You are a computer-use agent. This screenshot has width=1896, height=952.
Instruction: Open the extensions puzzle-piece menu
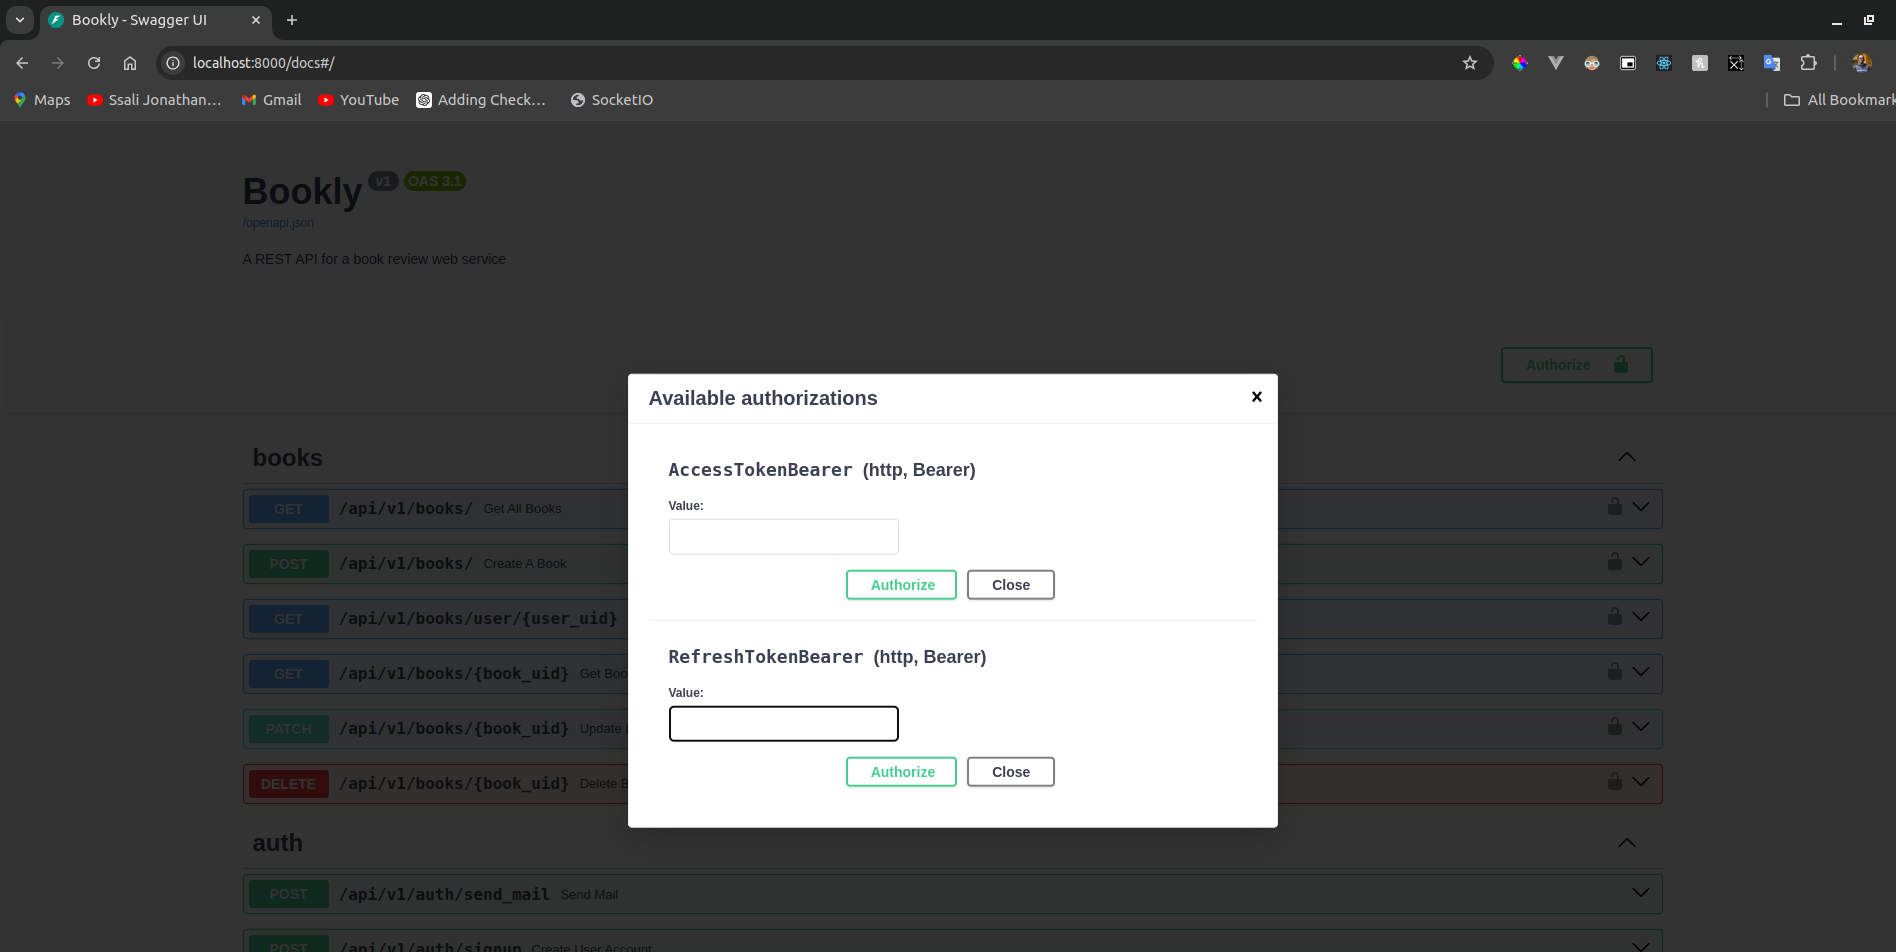tap(1808, 62)
